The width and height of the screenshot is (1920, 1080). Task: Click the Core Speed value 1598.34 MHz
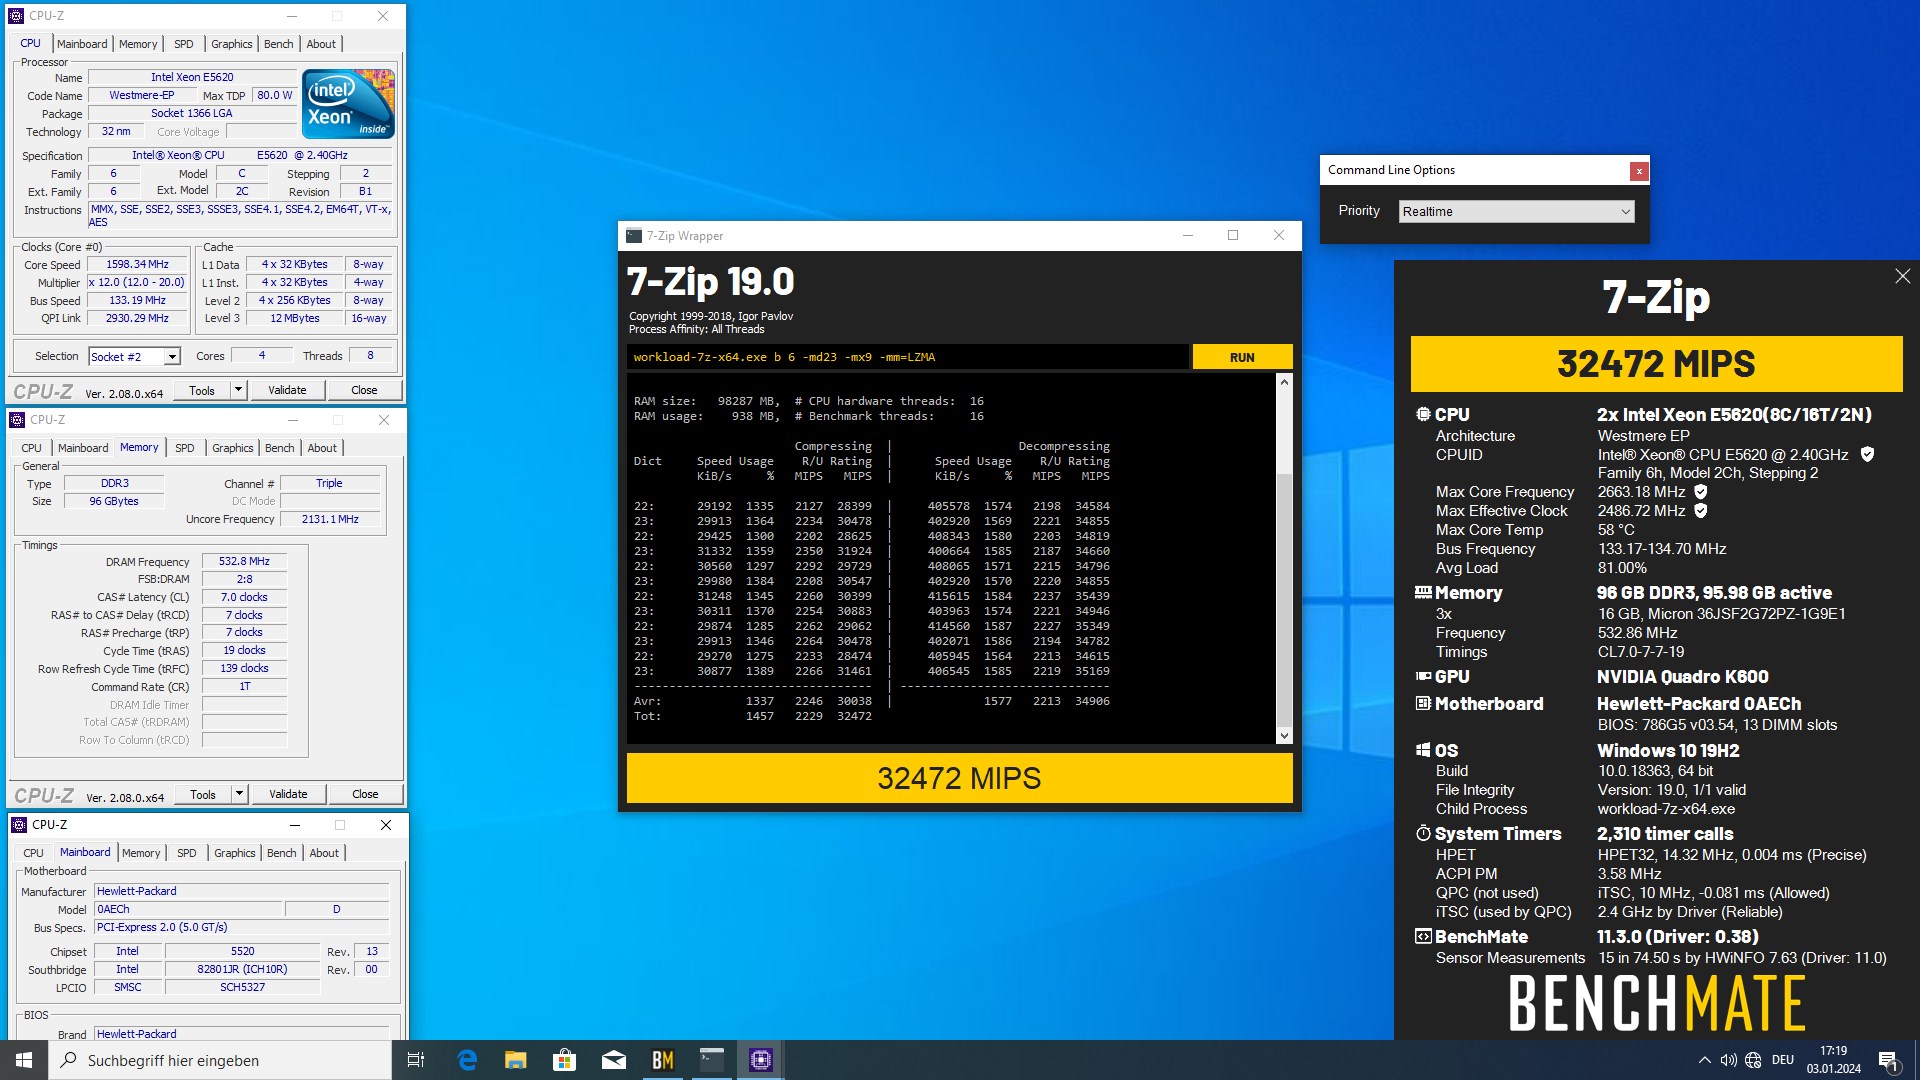click(x=138, y=264)
